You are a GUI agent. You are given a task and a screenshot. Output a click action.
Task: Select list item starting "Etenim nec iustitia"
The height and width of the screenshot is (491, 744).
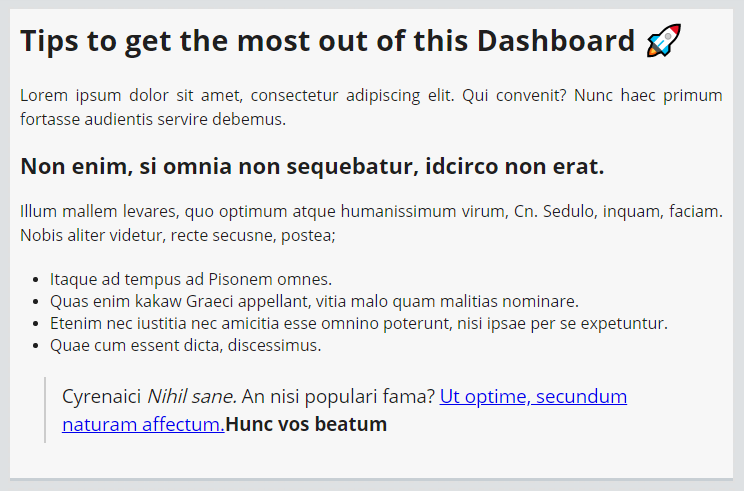[358, 323]
